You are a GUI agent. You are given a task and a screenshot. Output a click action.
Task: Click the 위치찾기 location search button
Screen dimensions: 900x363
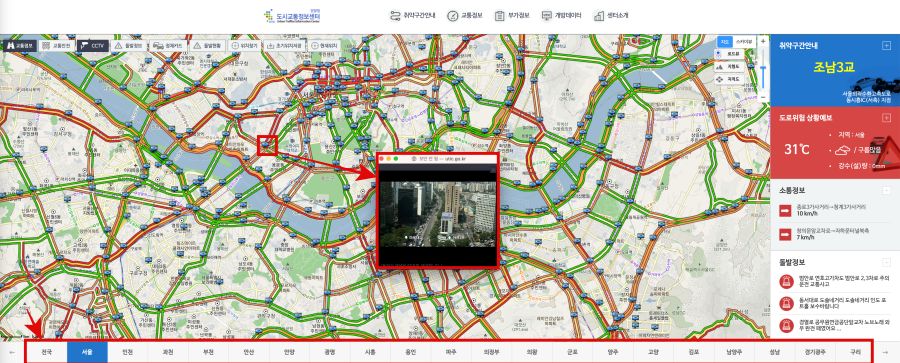[245, 45]
